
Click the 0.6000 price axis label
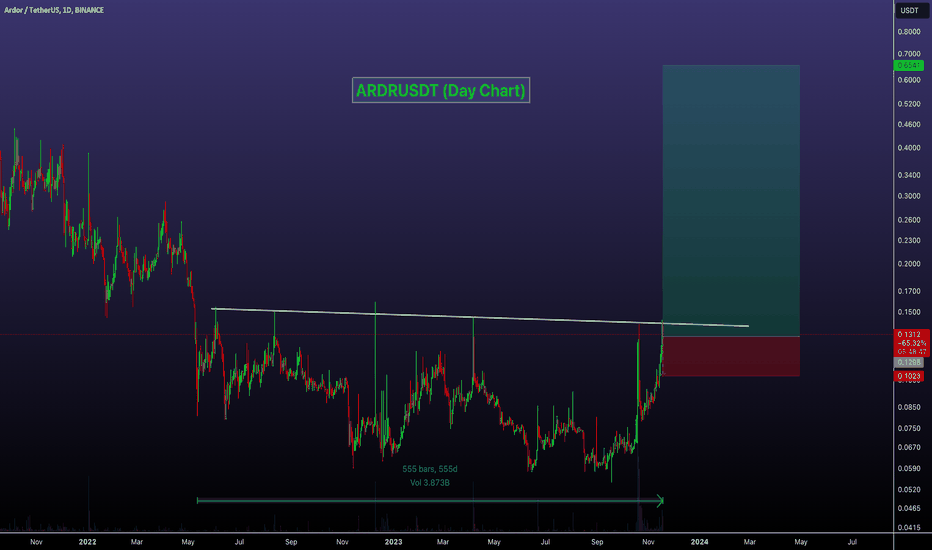(x=909, y=80)
